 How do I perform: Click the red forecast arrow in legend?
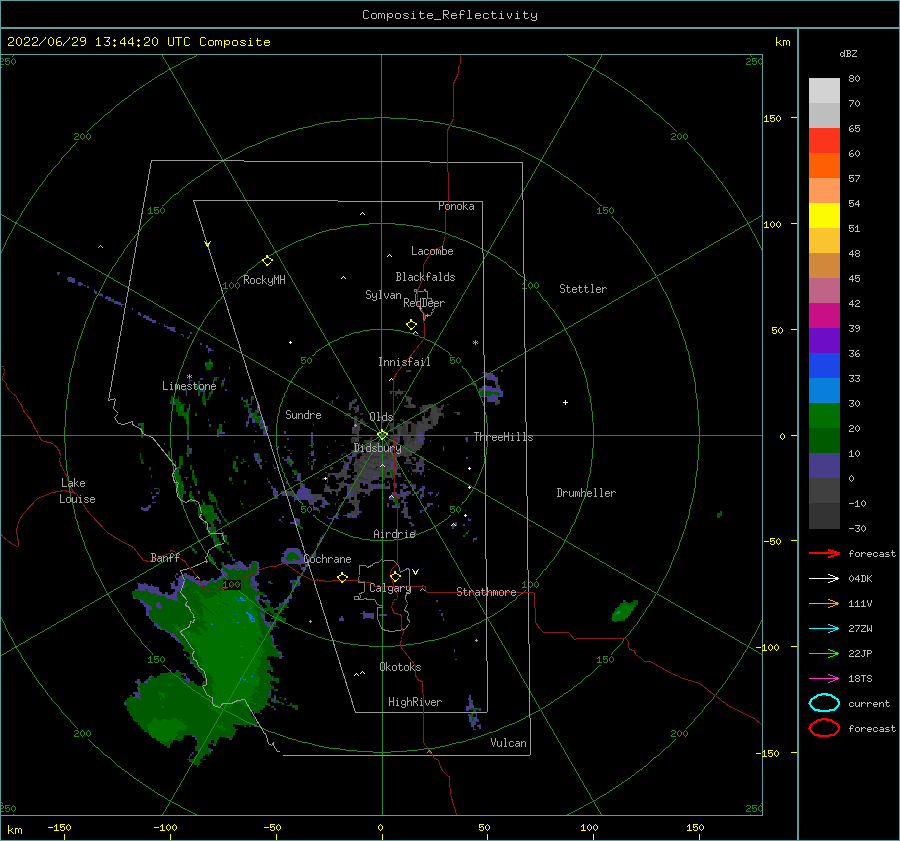824,553
